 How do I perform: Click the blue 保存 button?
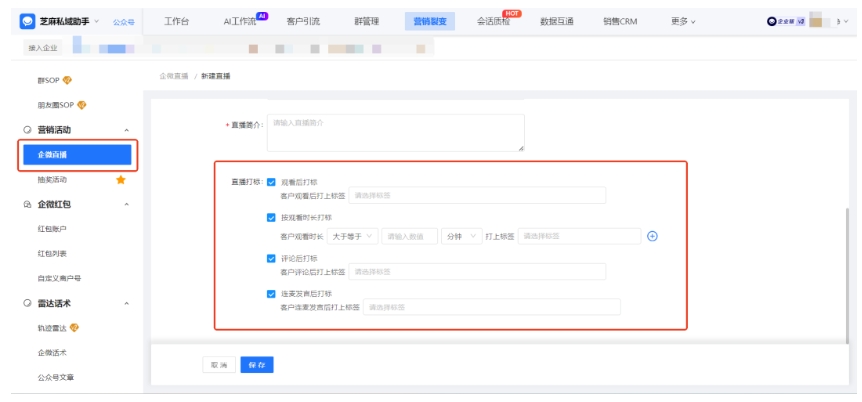point(257,365)
